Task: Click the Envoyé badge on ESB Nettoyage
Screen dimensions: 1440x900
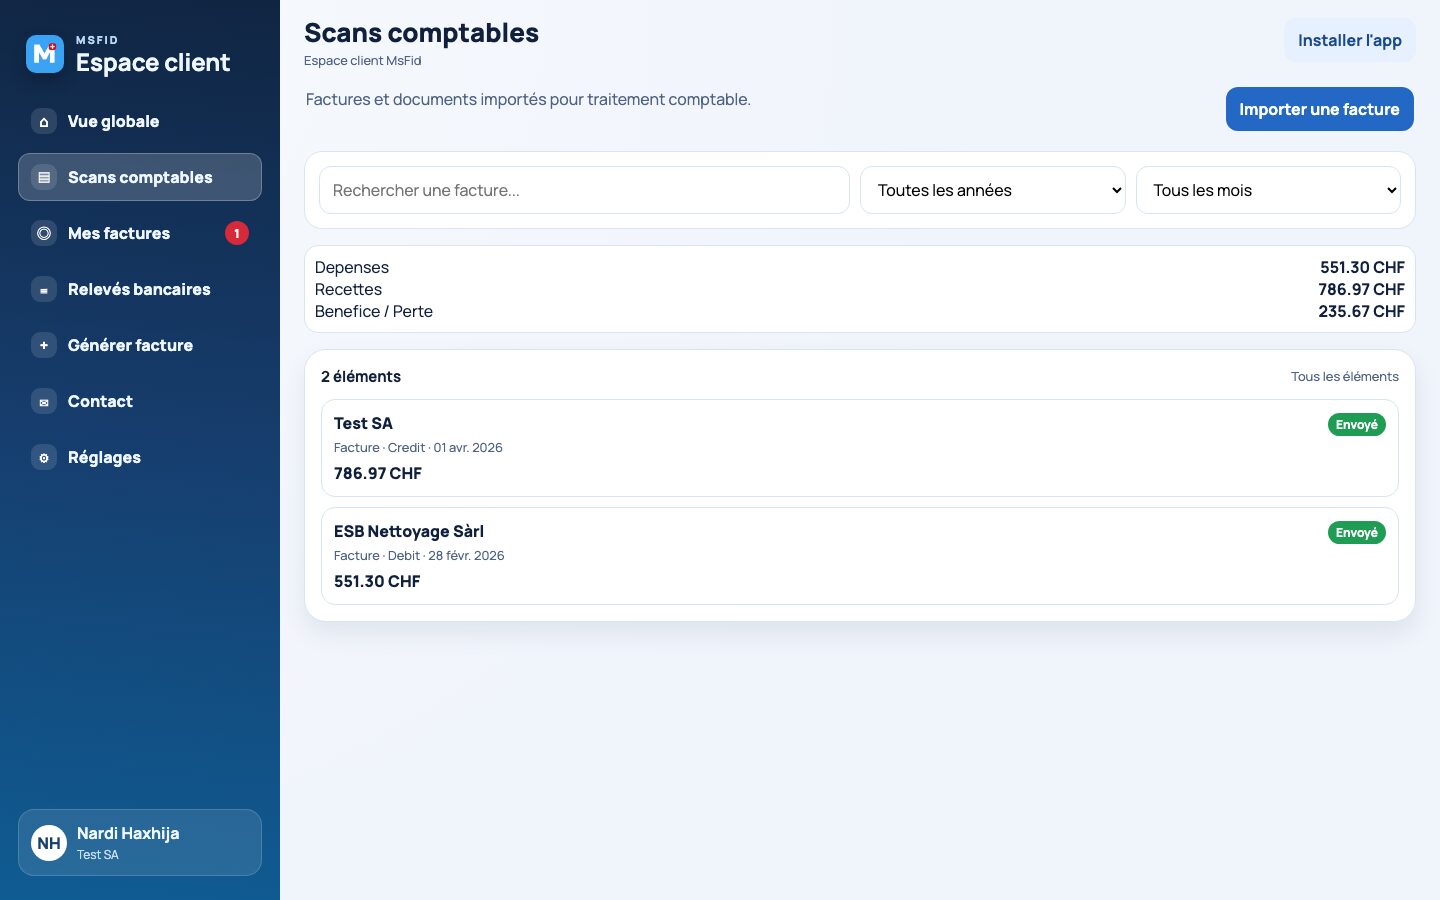Action: pos(1356,532)
